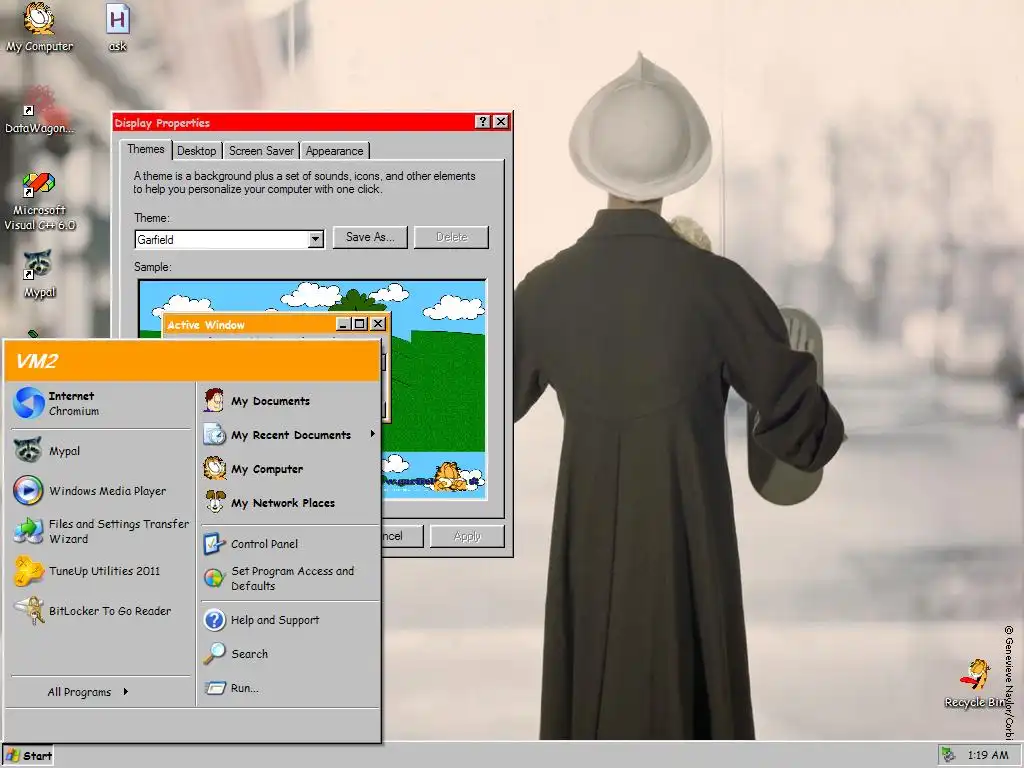Click the Active Window sample title text

(206, 325)
